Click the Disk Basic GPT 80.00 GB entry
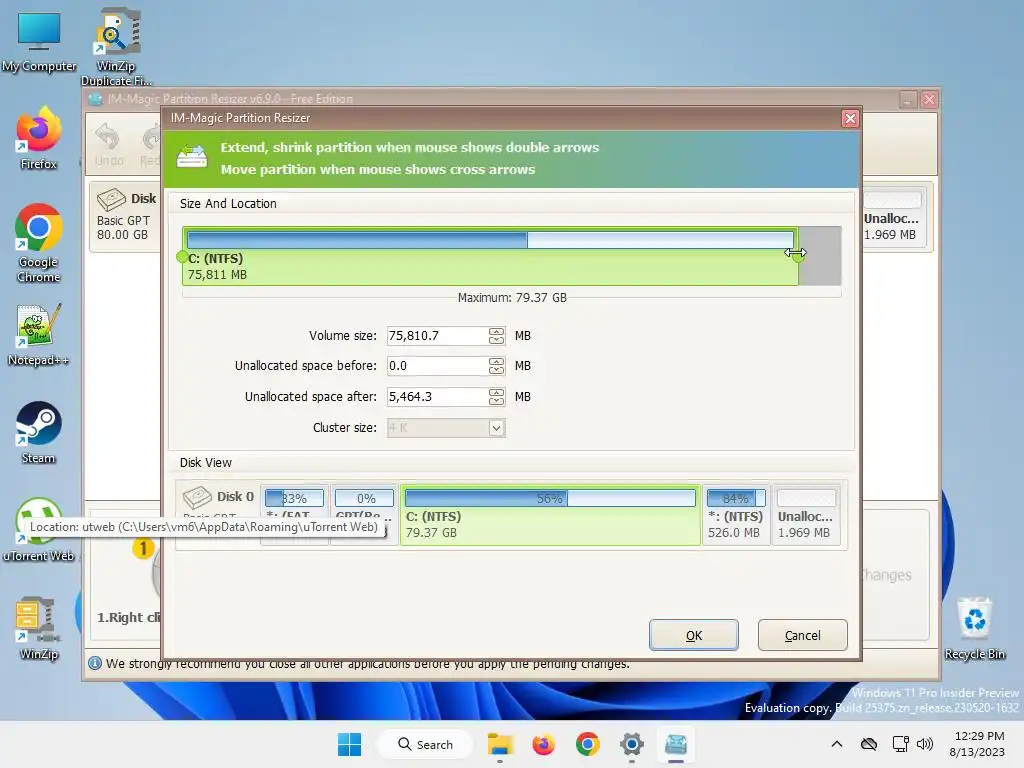The width and height of the screenshot is (1024, 768). coord(125,216)
